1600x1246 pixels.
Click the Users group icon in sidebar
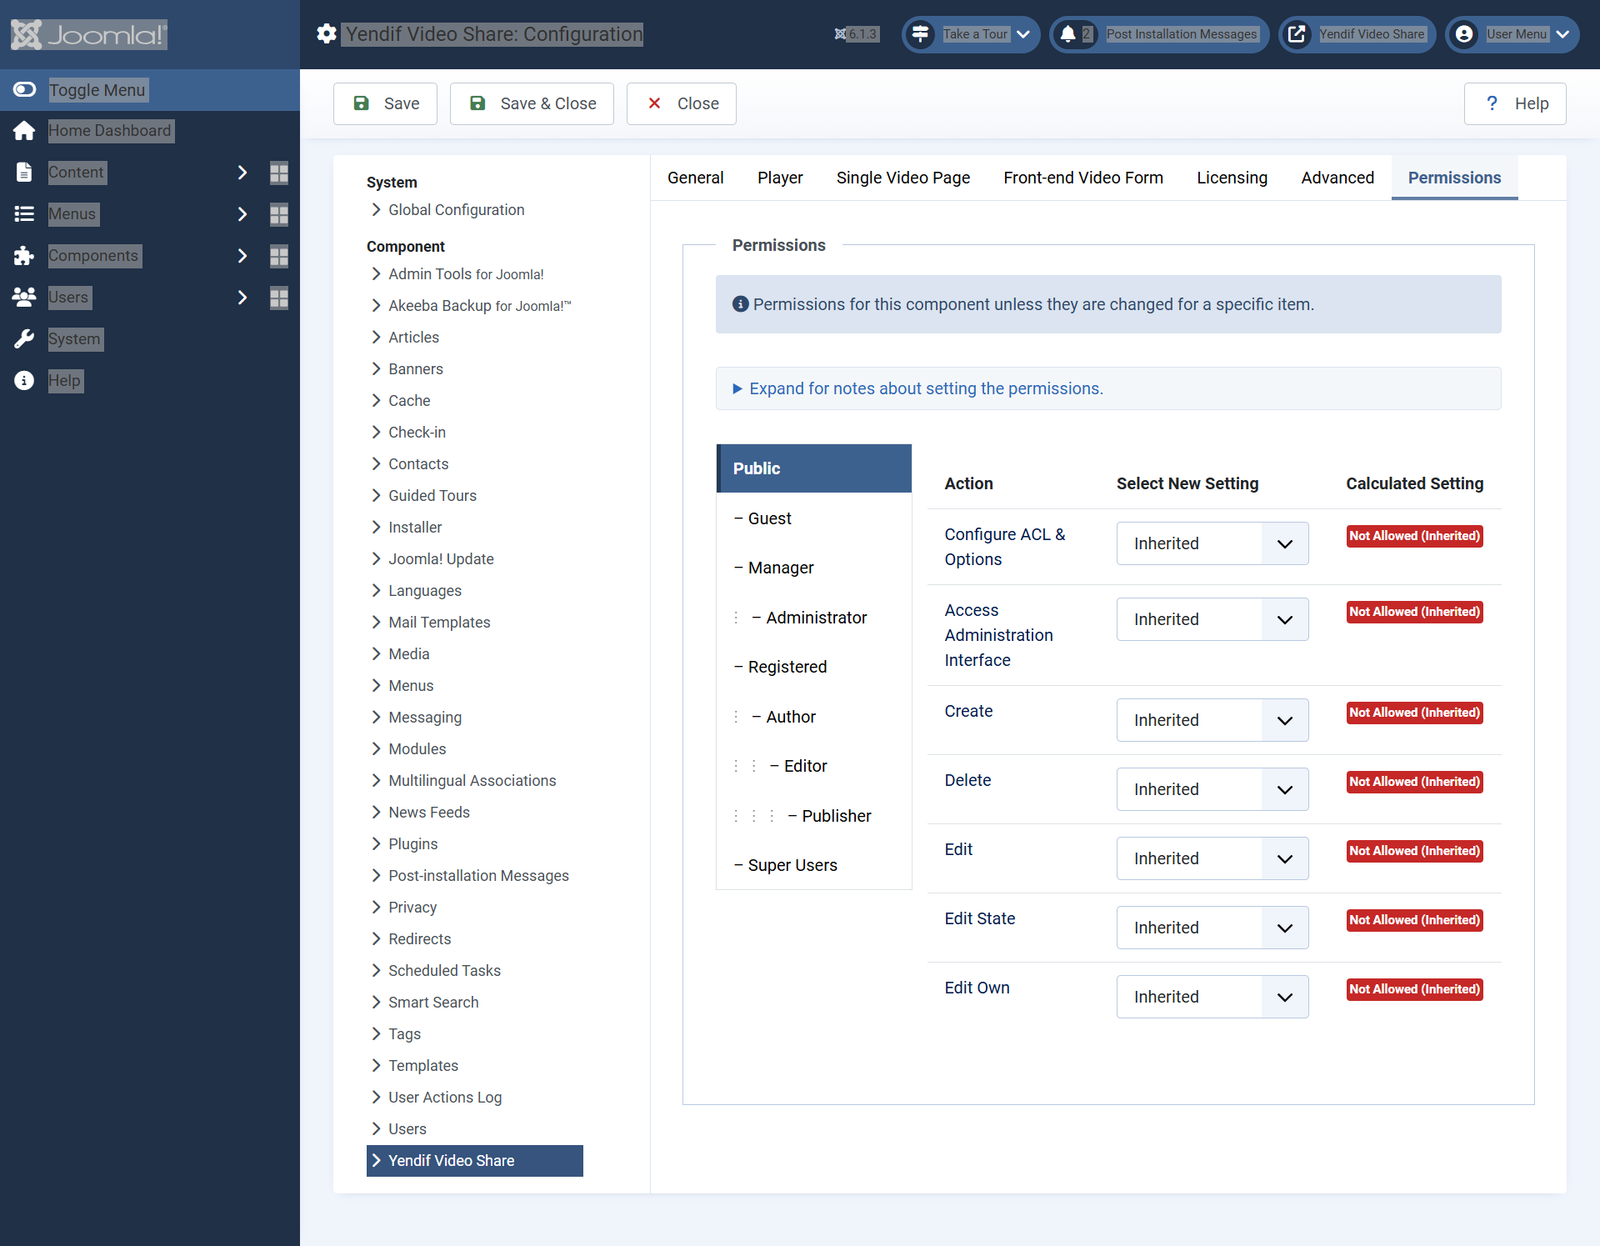point(24,297)
